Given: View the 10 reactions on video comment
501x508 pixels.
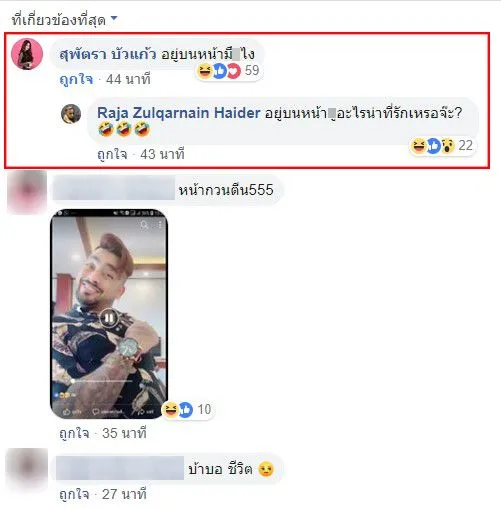Looking at the screenshot, I should click(187, 410).
